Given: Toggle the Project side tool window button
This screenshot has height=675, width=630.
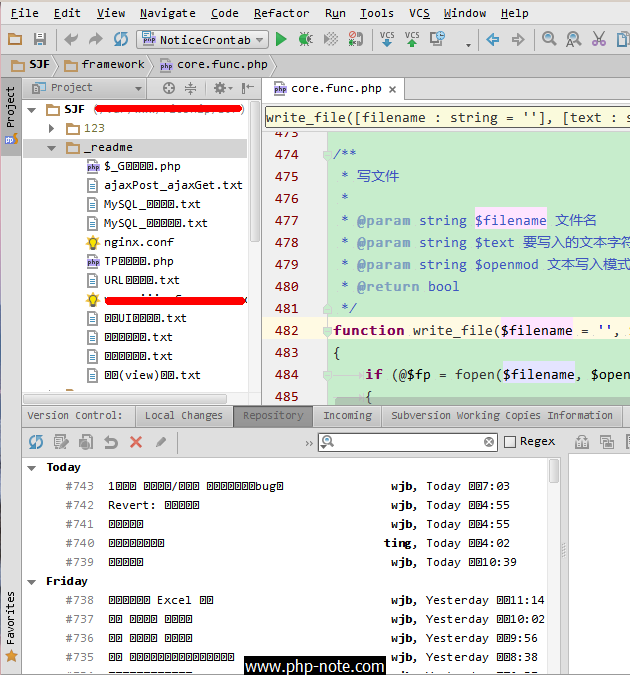Looking at the screenshot, I should (10, 116).
